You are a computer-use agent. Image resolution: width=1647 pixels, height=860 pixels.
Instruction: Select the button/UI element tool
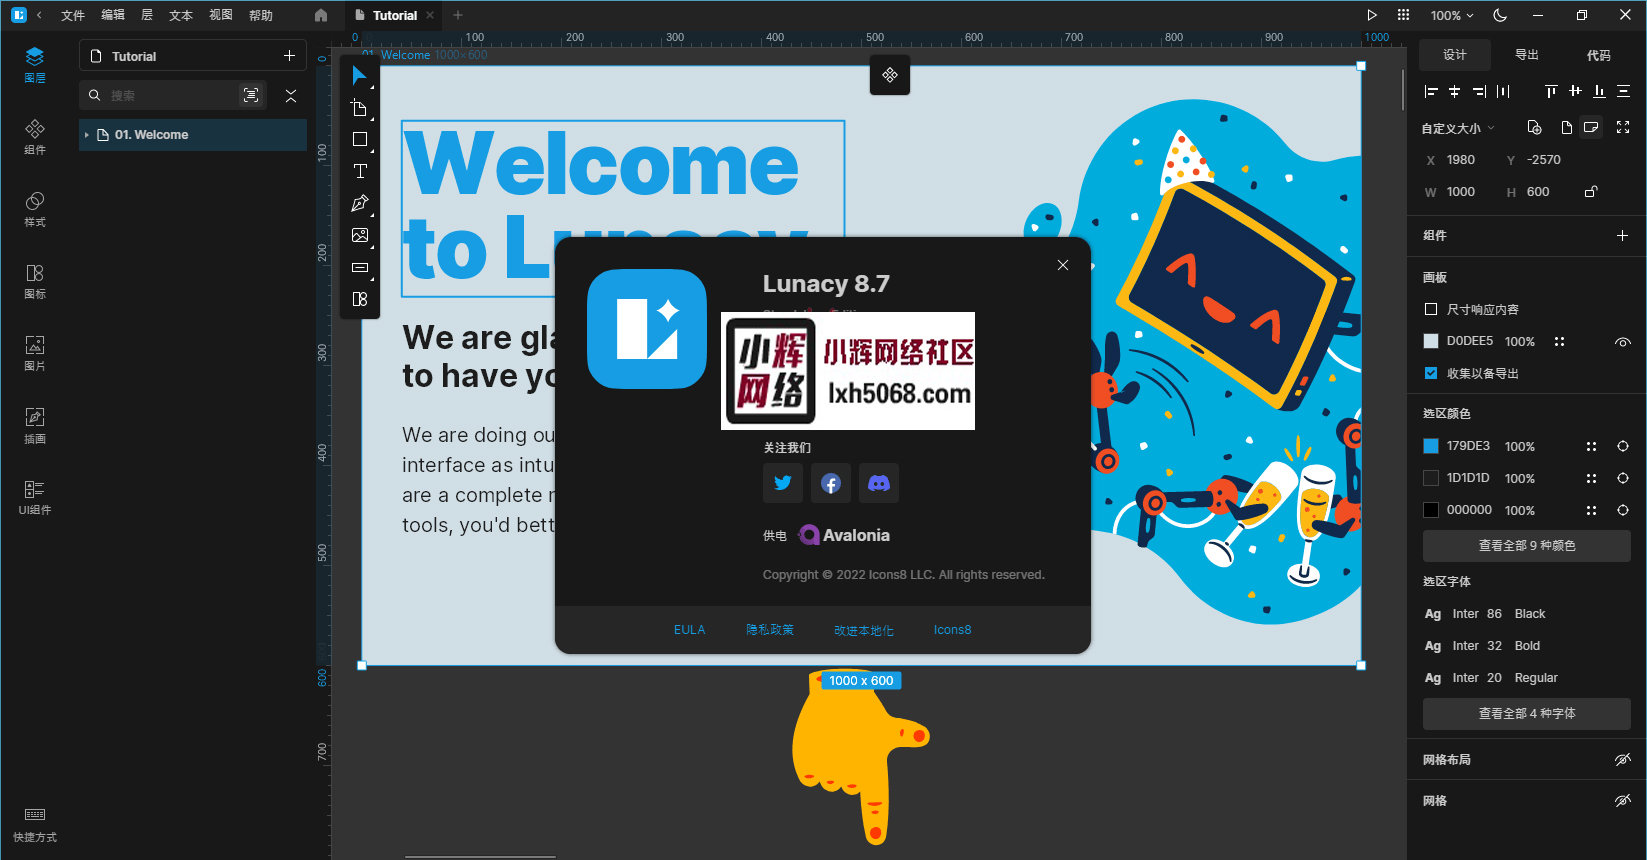[359, 268]
